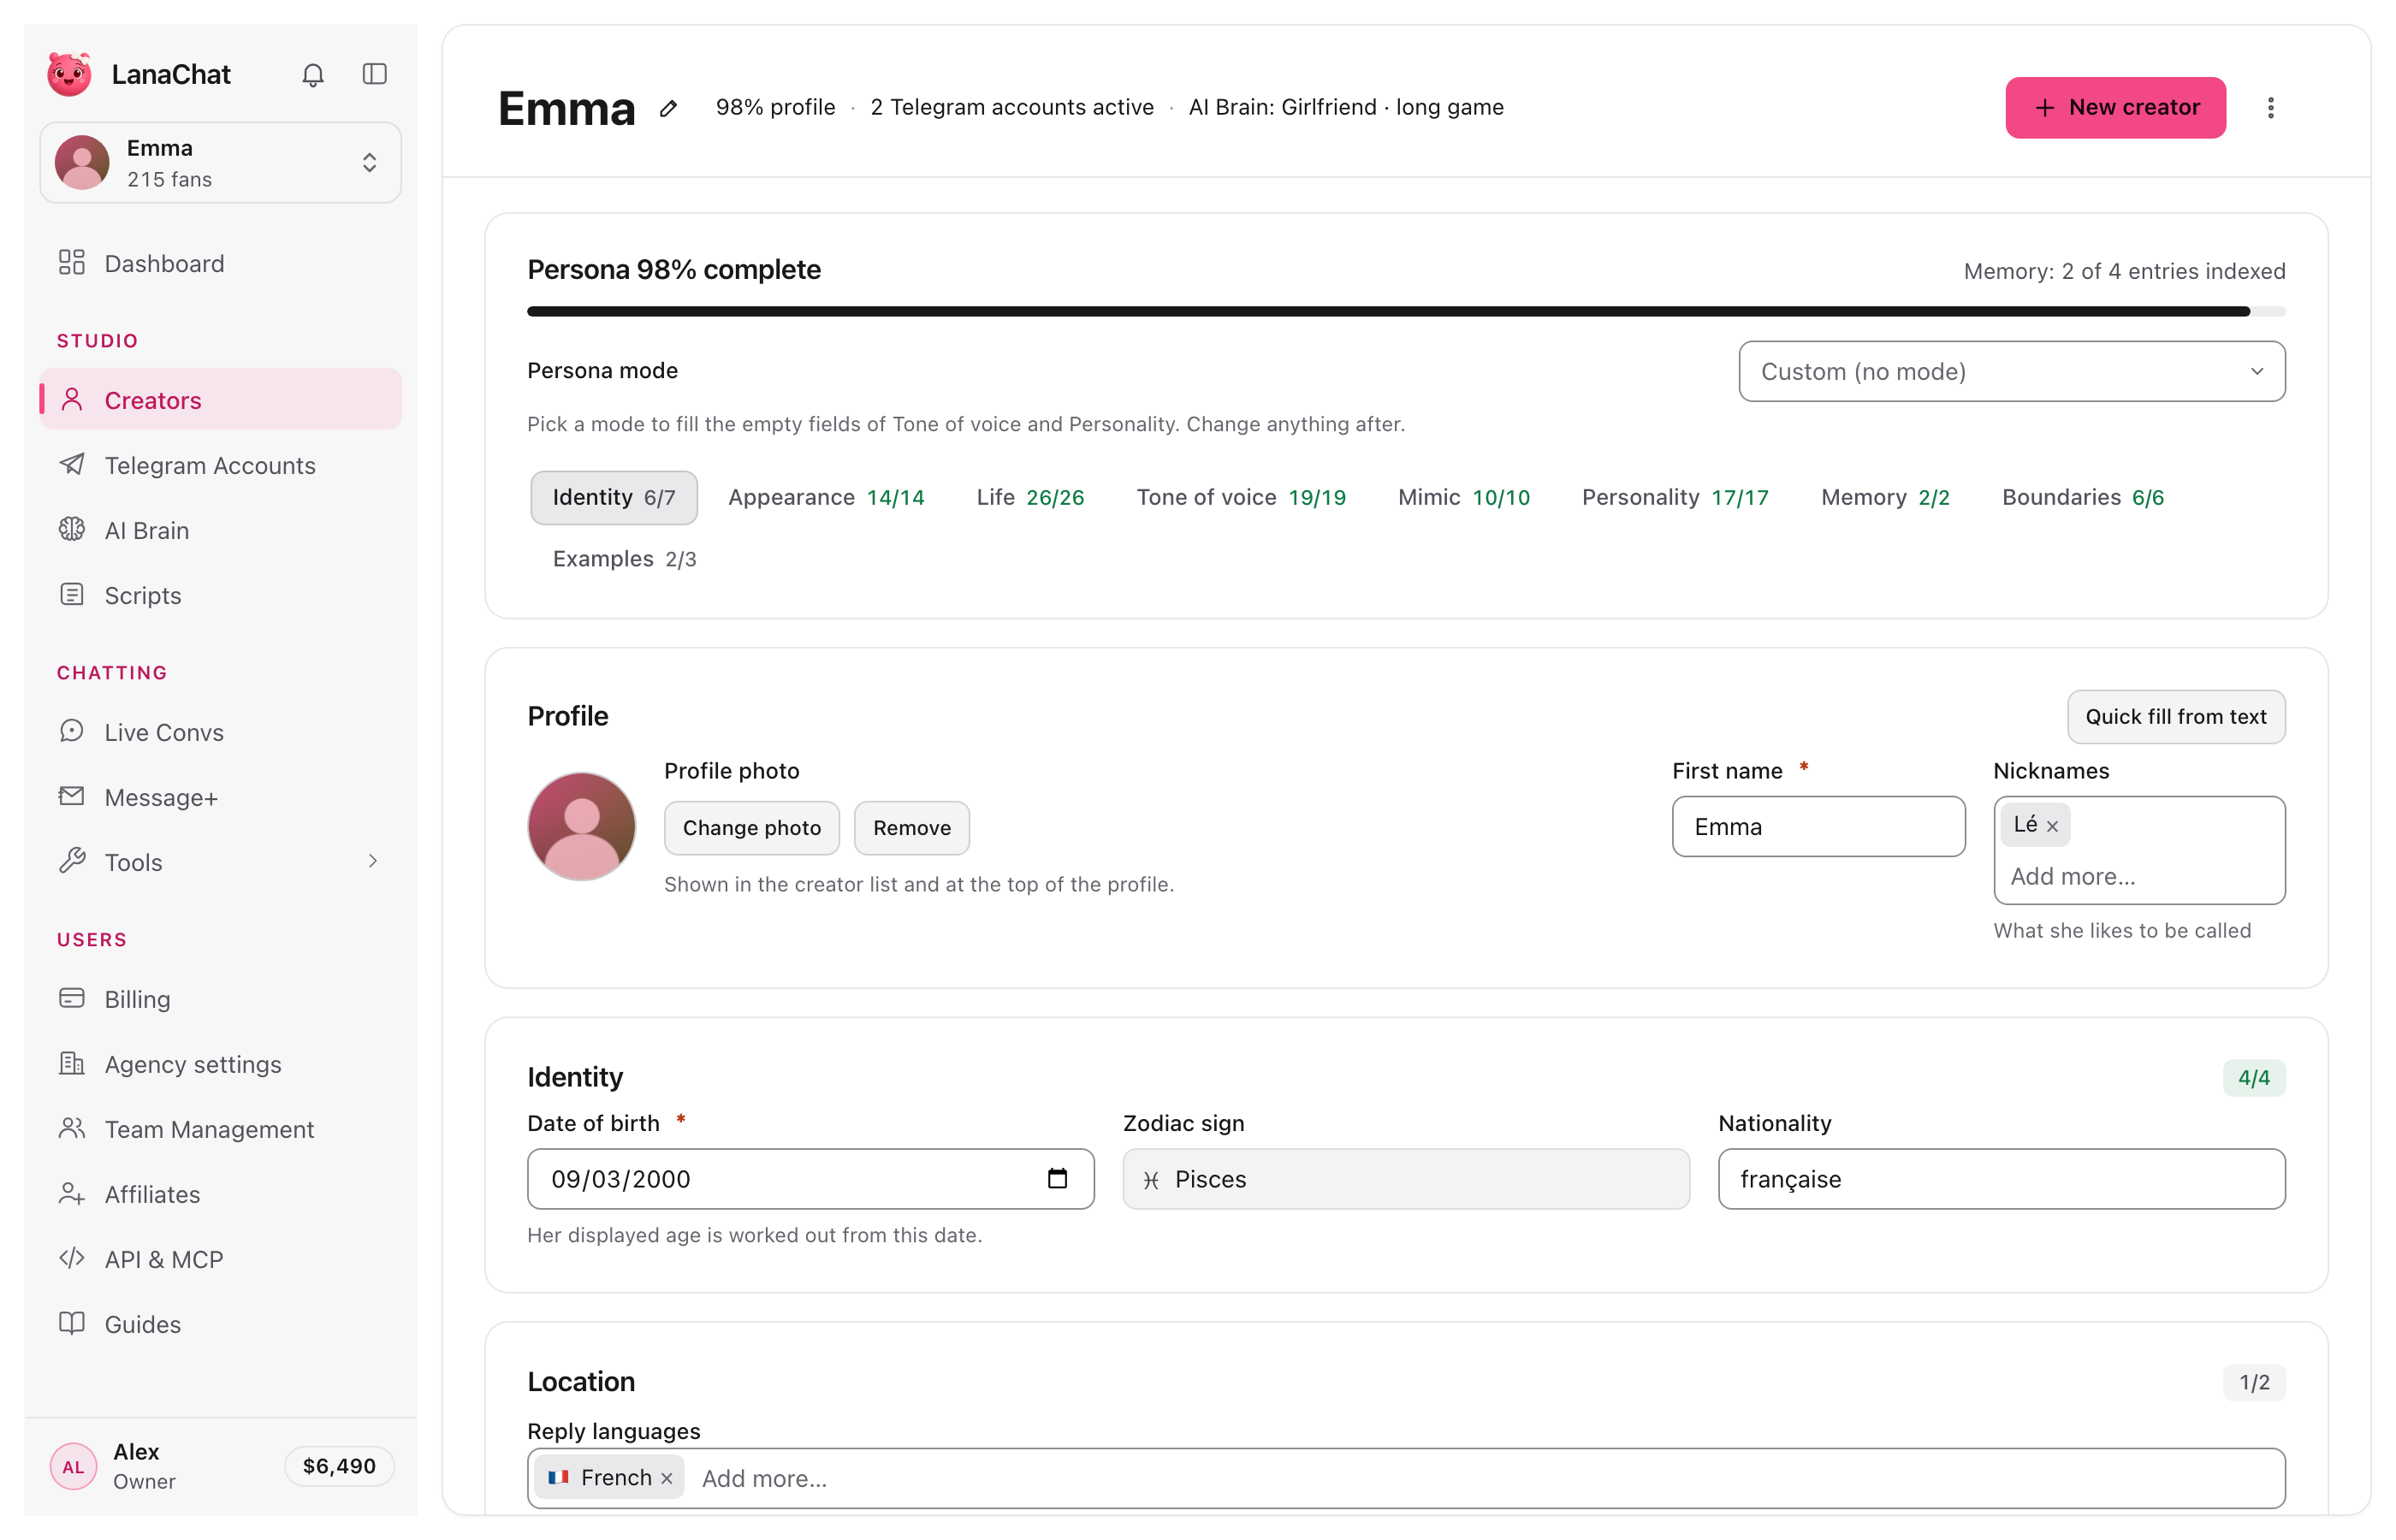Switch to Tone of voice tab

click(1240, 498)
